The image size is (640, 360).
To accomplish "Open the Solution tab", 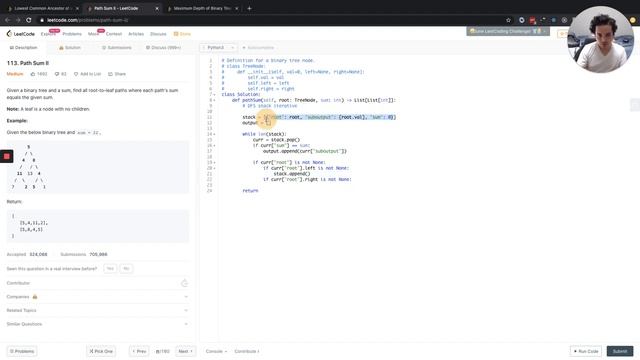I will [x=70, y=48].
